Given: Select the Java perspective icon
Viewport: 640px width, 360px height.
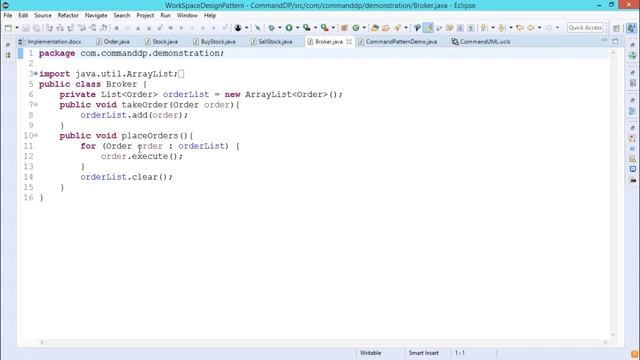Looking at the screenshot, I should [631, 28].
